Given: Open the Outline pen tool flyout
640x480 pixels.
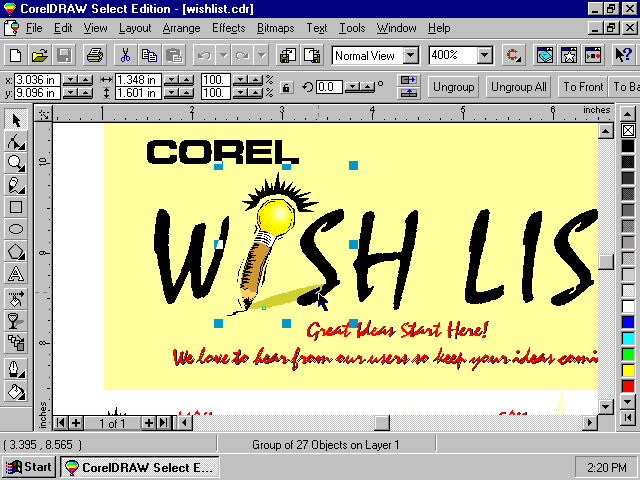Looking at the screenshot, I should (x=16, y=369).
